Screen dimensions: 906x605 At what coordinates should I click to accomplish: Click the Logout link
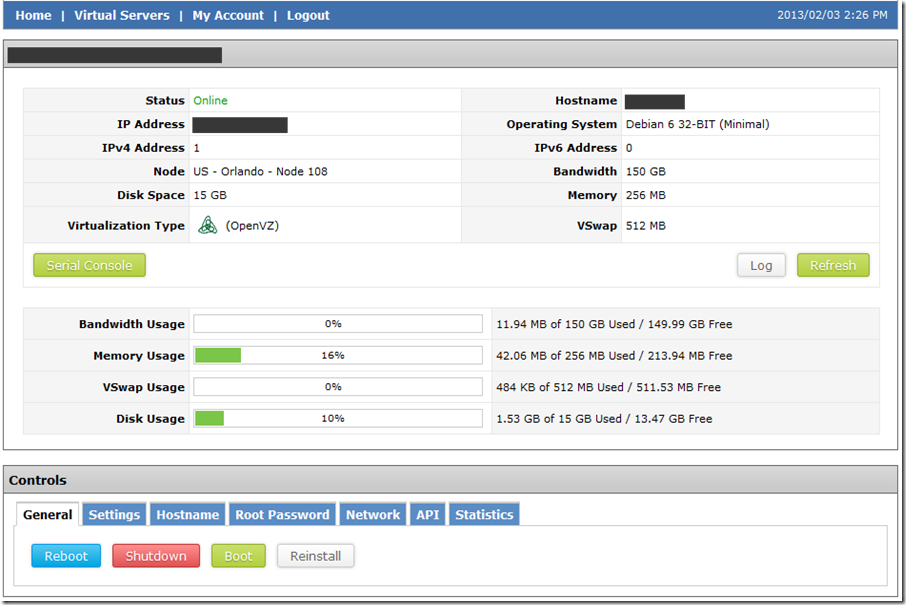click(x=308, y=16)
